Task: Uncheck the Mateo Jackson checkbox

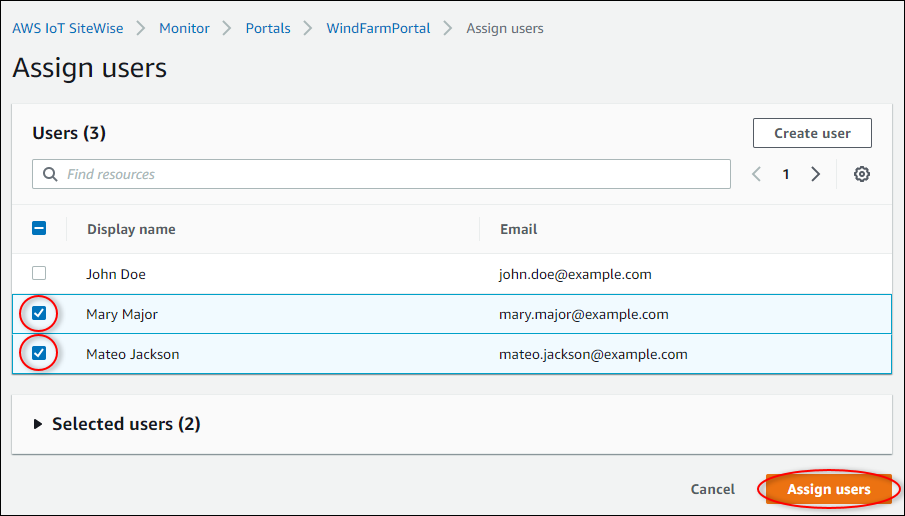Action: (39, 353)
